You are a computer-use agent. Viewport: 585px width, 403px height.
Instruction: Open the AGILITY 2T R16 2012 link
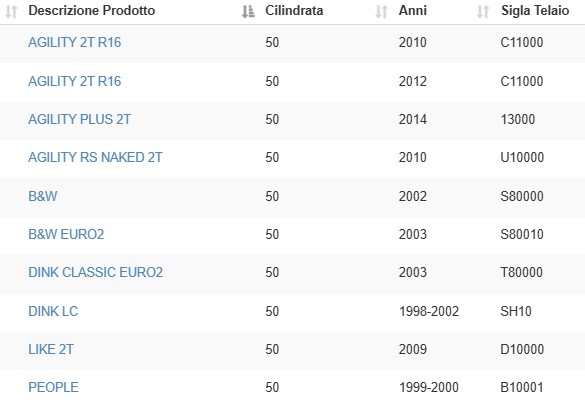75,81
